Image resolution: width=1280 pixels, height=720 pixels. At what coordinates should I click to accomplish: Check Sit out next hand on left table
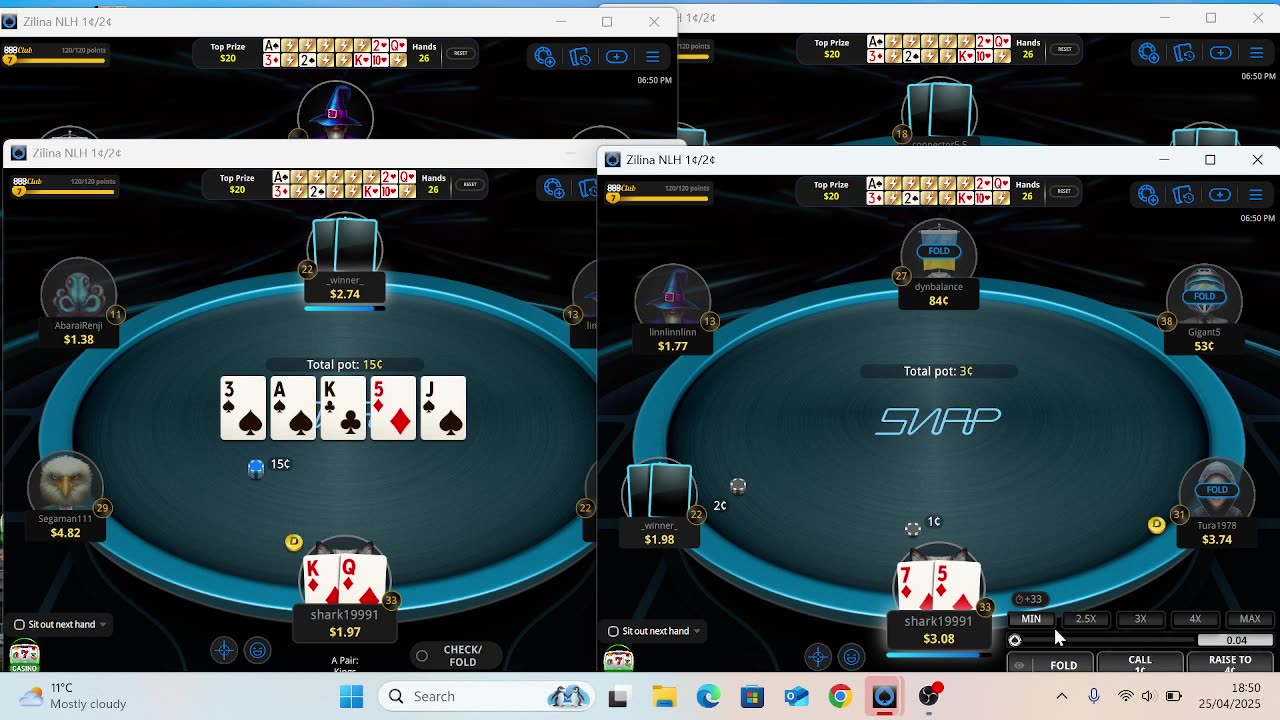tap(19, 624)
